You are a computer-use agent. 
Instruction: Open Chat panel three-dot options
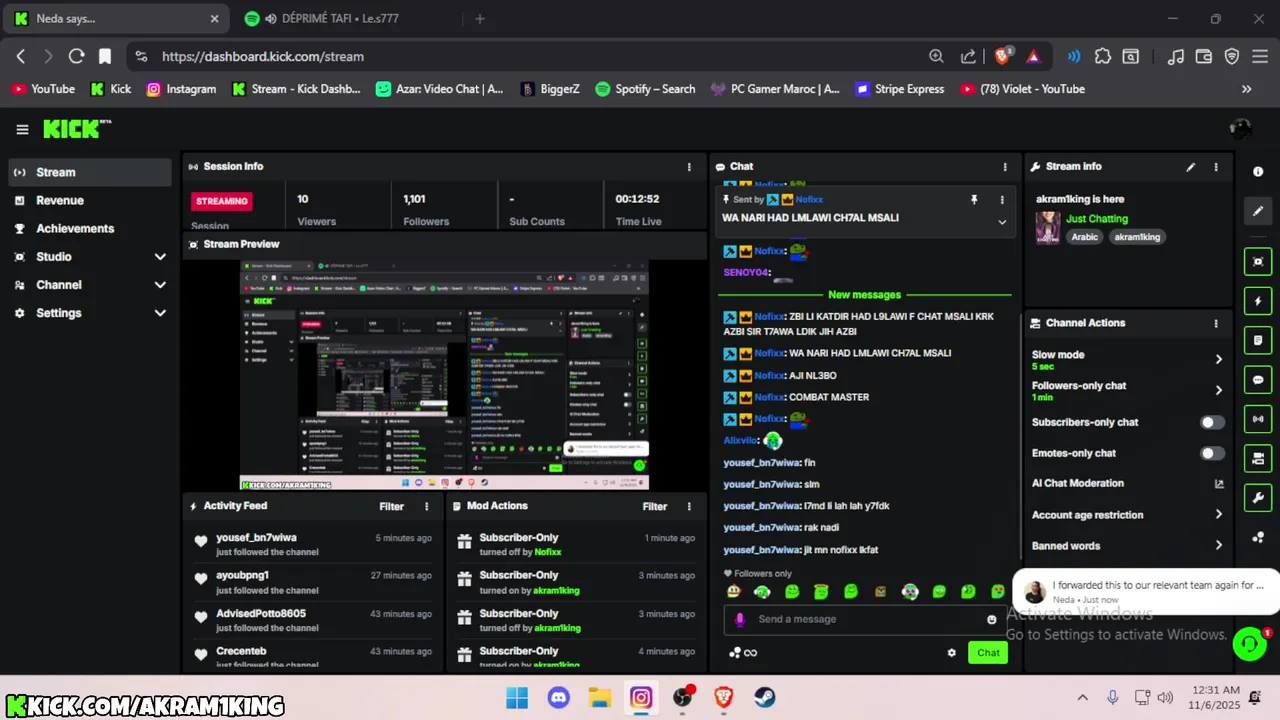[1005, 167]
